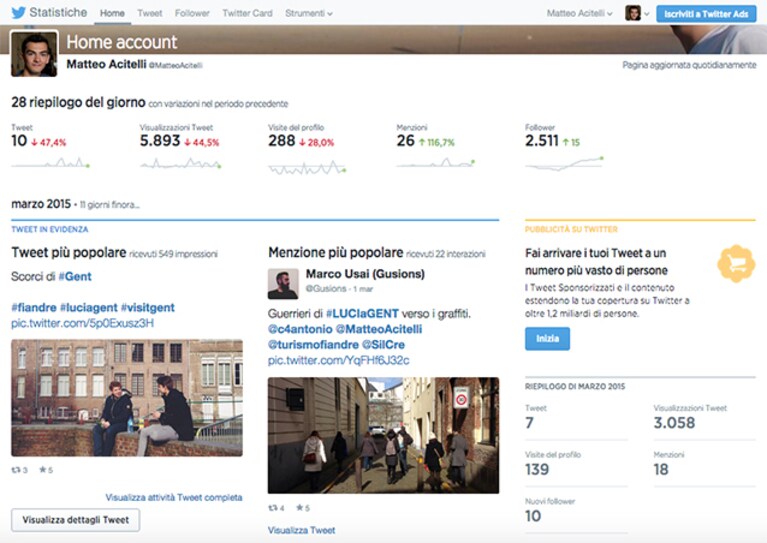Open the alley street photo in mention
Viewport: 767px width, 543px height.
[x=384, y=435]
